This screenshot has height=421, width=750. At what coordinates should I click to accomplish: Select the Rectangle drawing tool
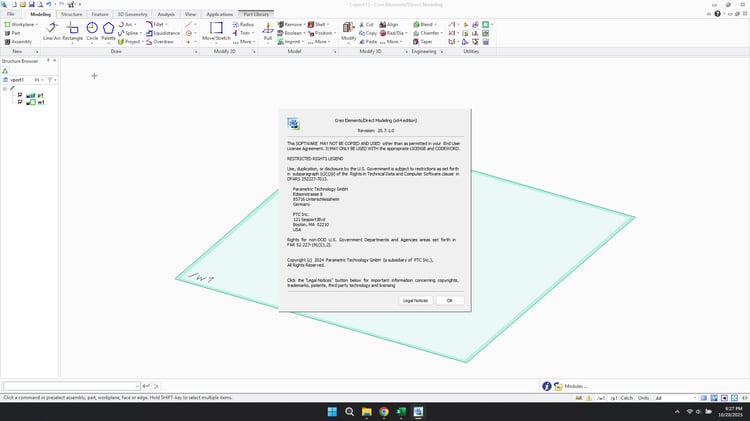73,31
